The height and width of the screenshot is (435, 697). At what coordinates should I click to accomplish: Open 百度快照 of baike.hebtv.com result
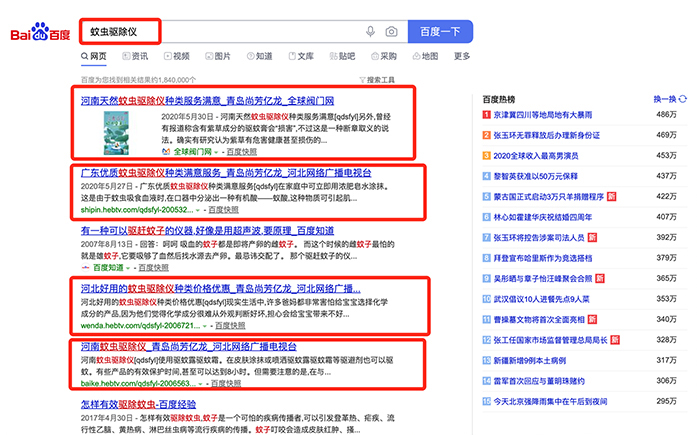pyautogui.click(x=226, y=383)
